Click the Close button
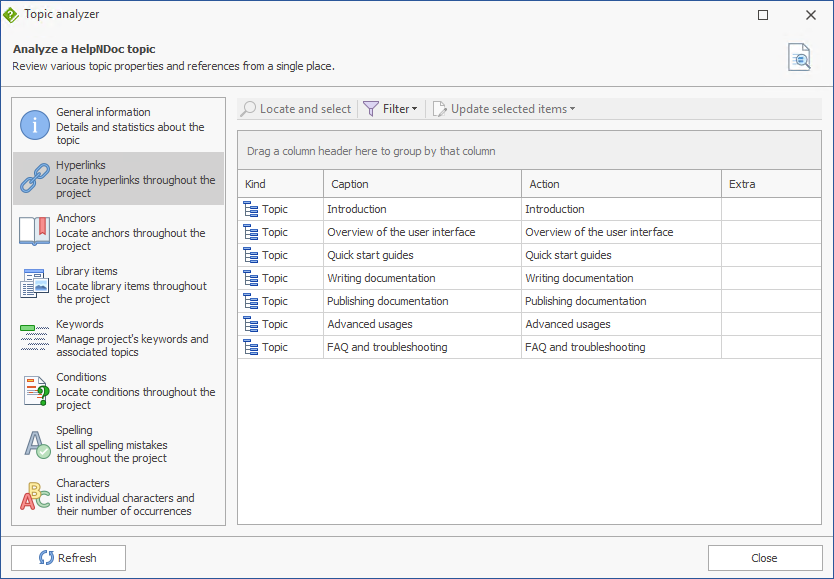The height and width of the screenshot is (579, 834). point(765,558)
